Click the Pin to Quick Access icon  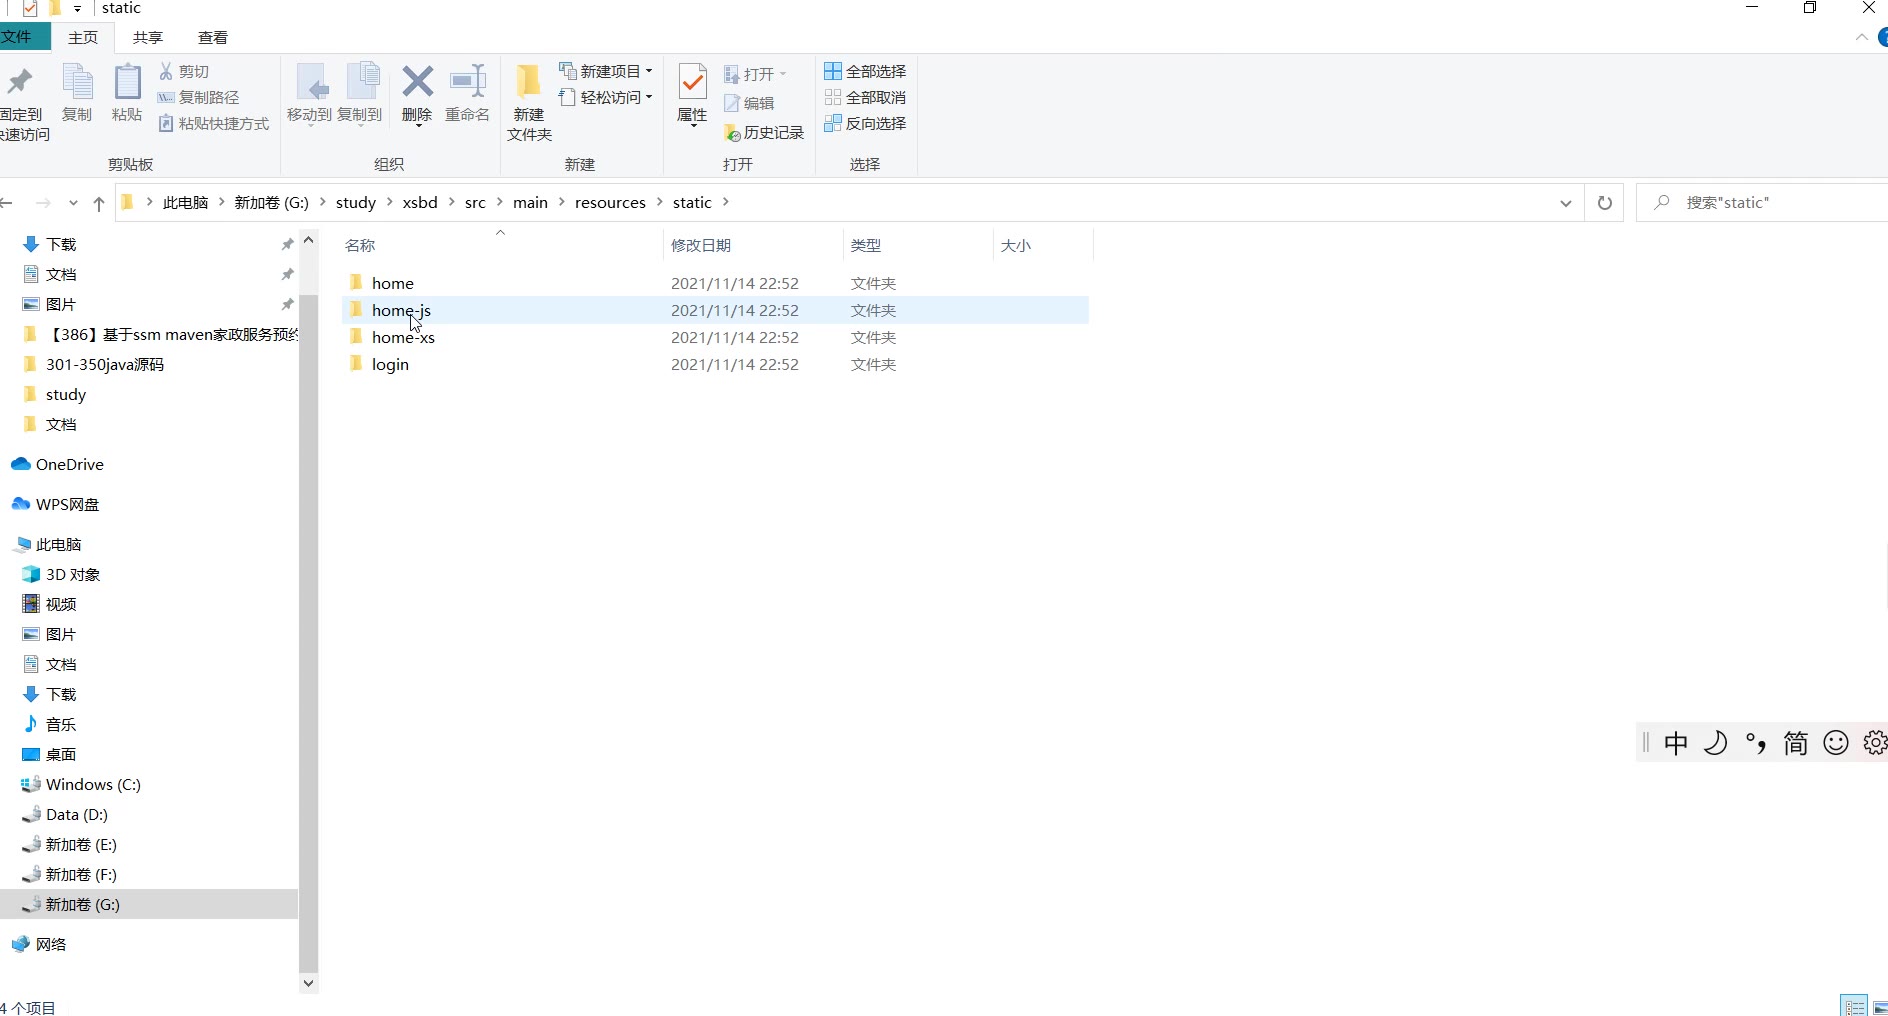(x=20, y=82)
